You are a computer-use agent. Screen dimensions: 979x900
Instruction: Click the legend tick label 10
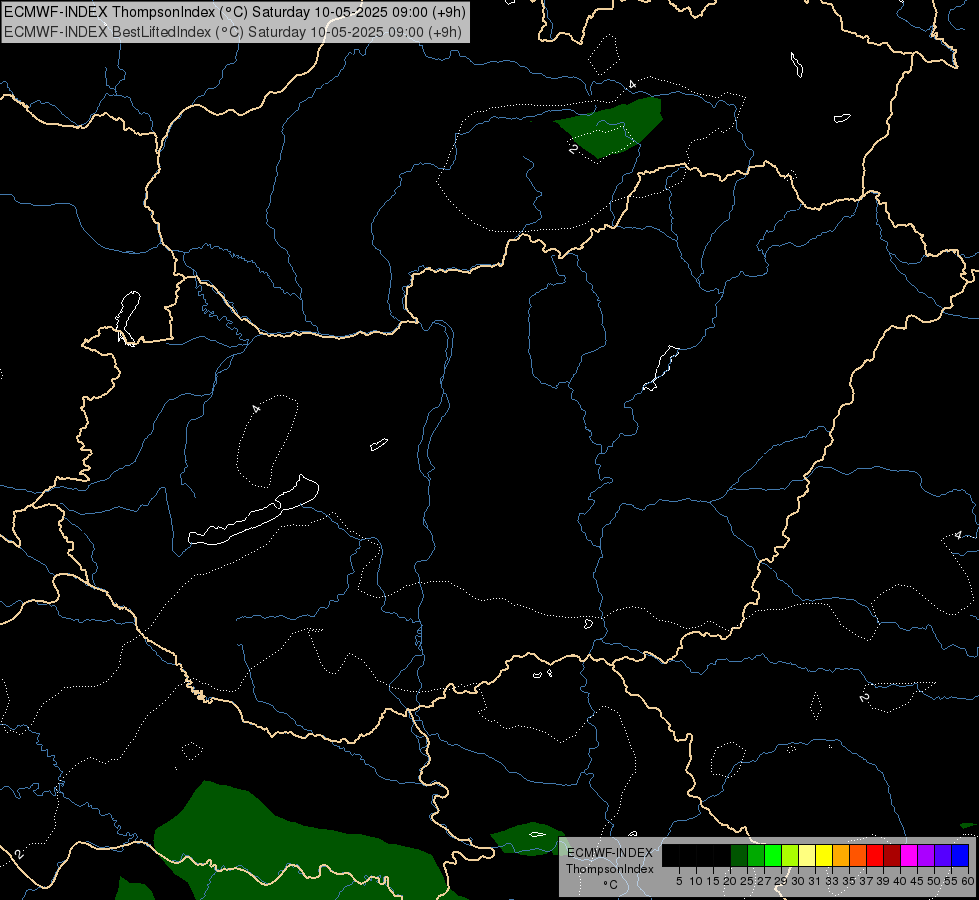696,881
